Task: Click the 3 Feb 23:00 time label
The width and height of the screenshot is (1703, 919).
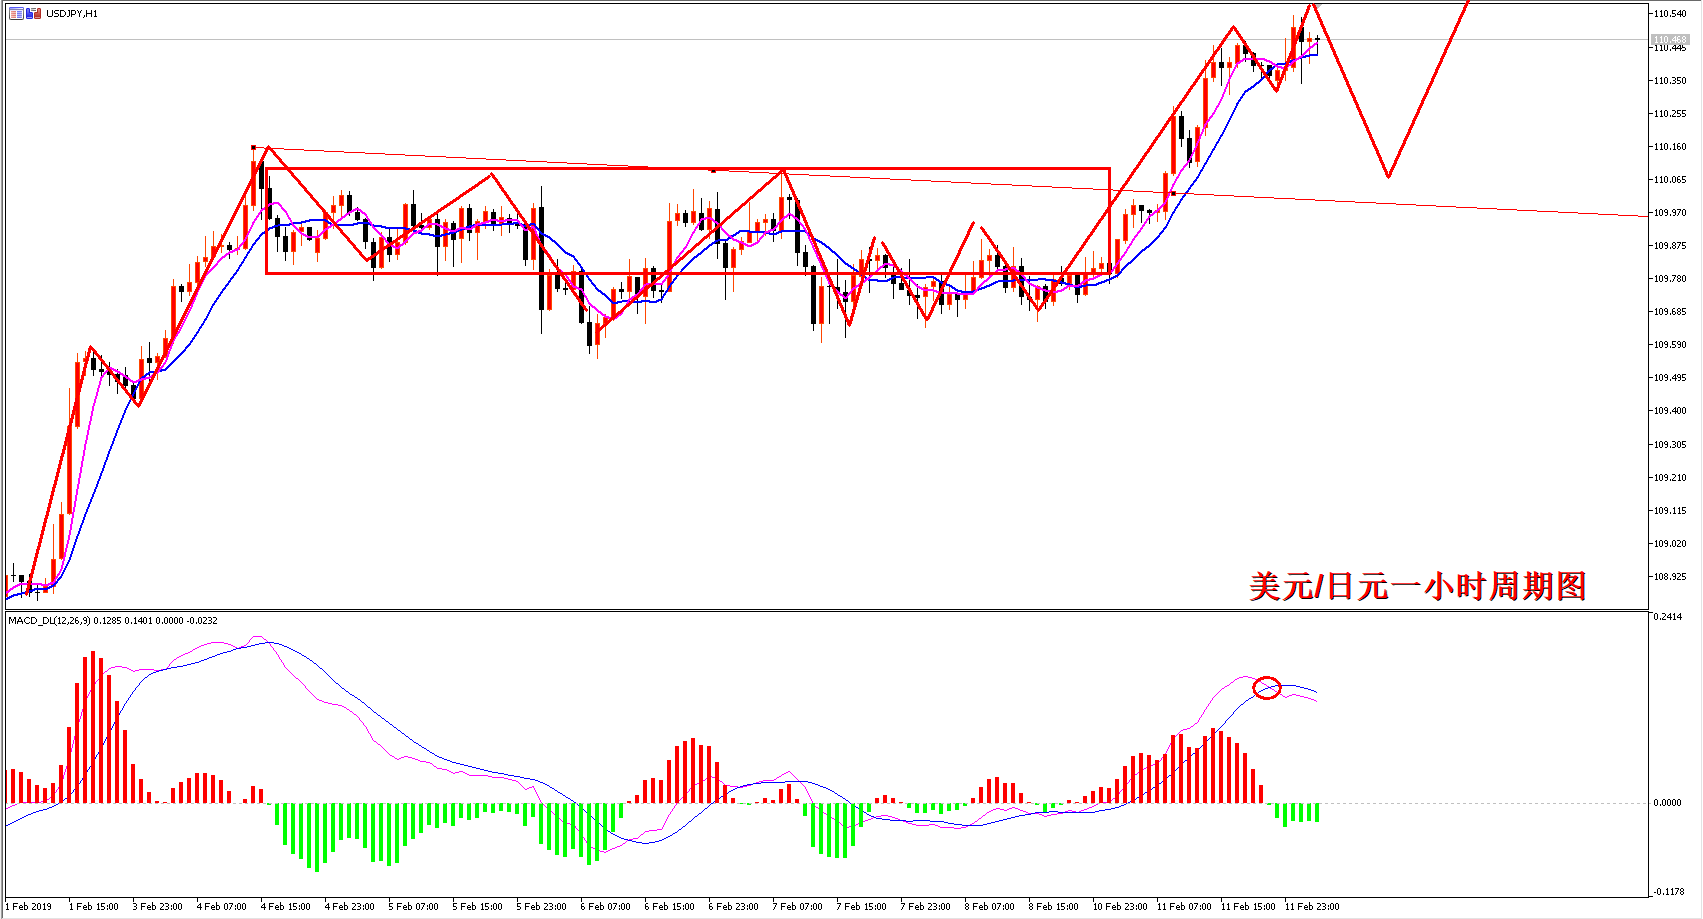Action: coord(158,907)
